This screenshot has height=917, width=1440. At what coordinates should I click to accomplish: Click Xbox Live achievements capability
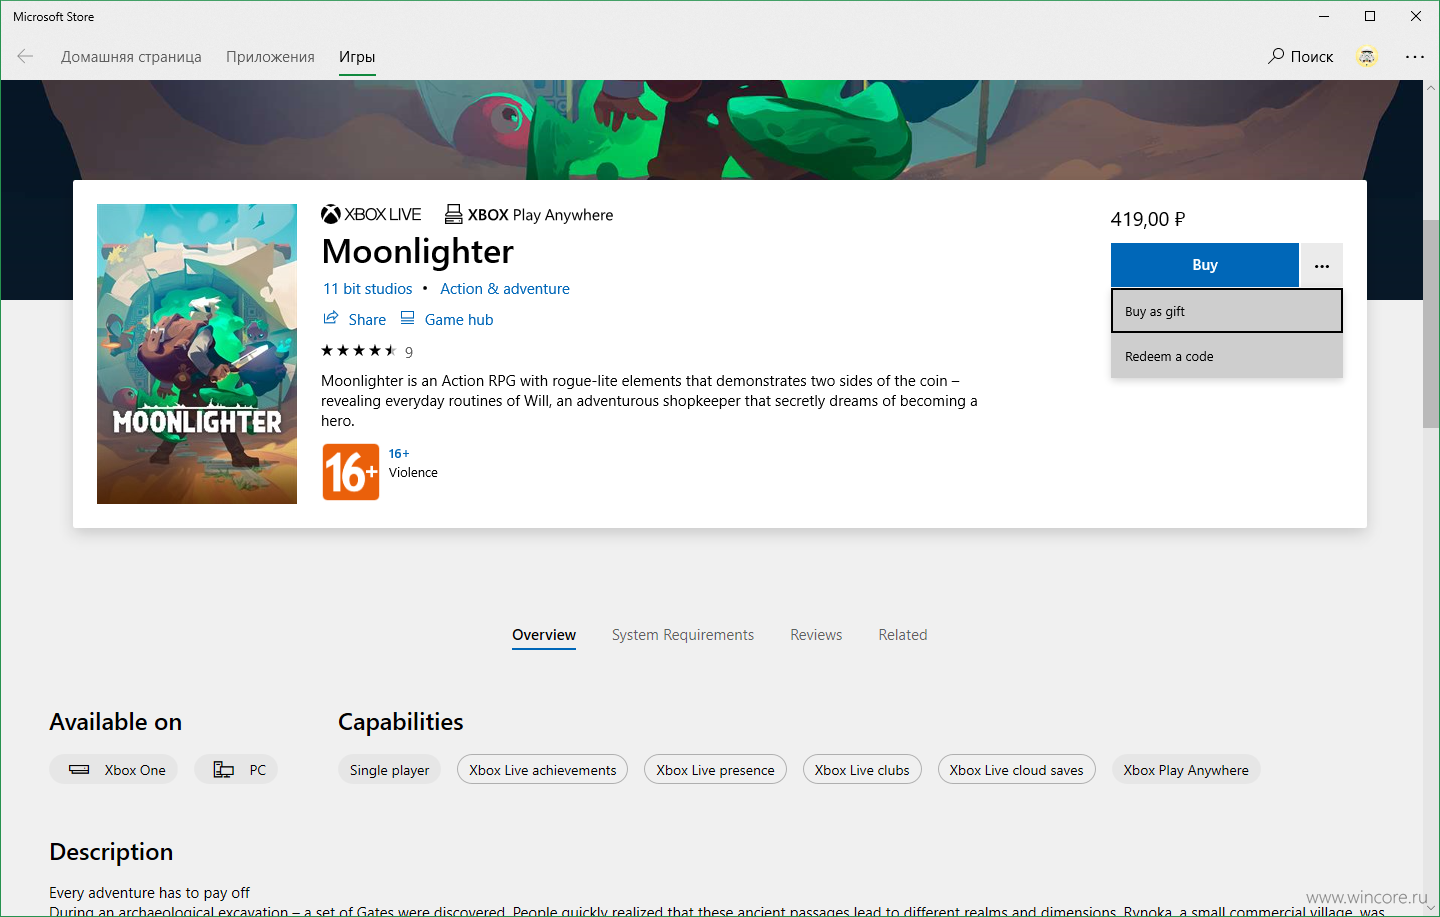click(543, 770)
